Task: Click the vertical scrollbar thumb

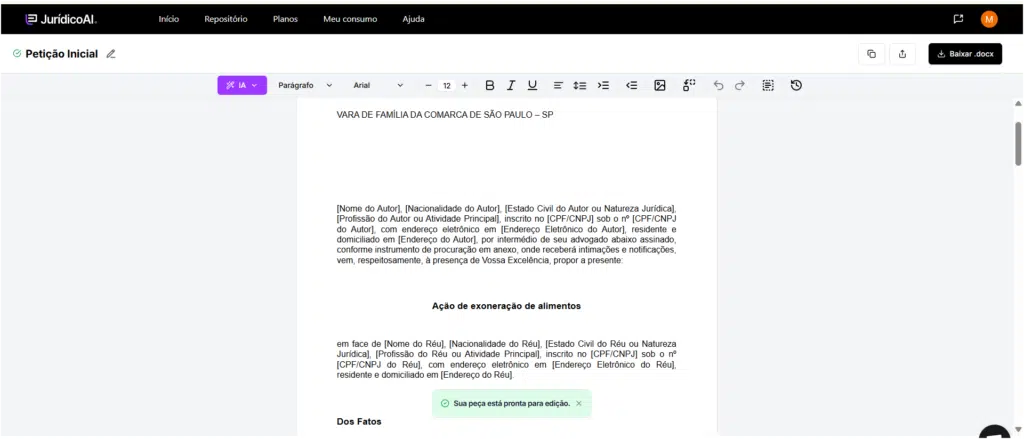Action: 1017,143
